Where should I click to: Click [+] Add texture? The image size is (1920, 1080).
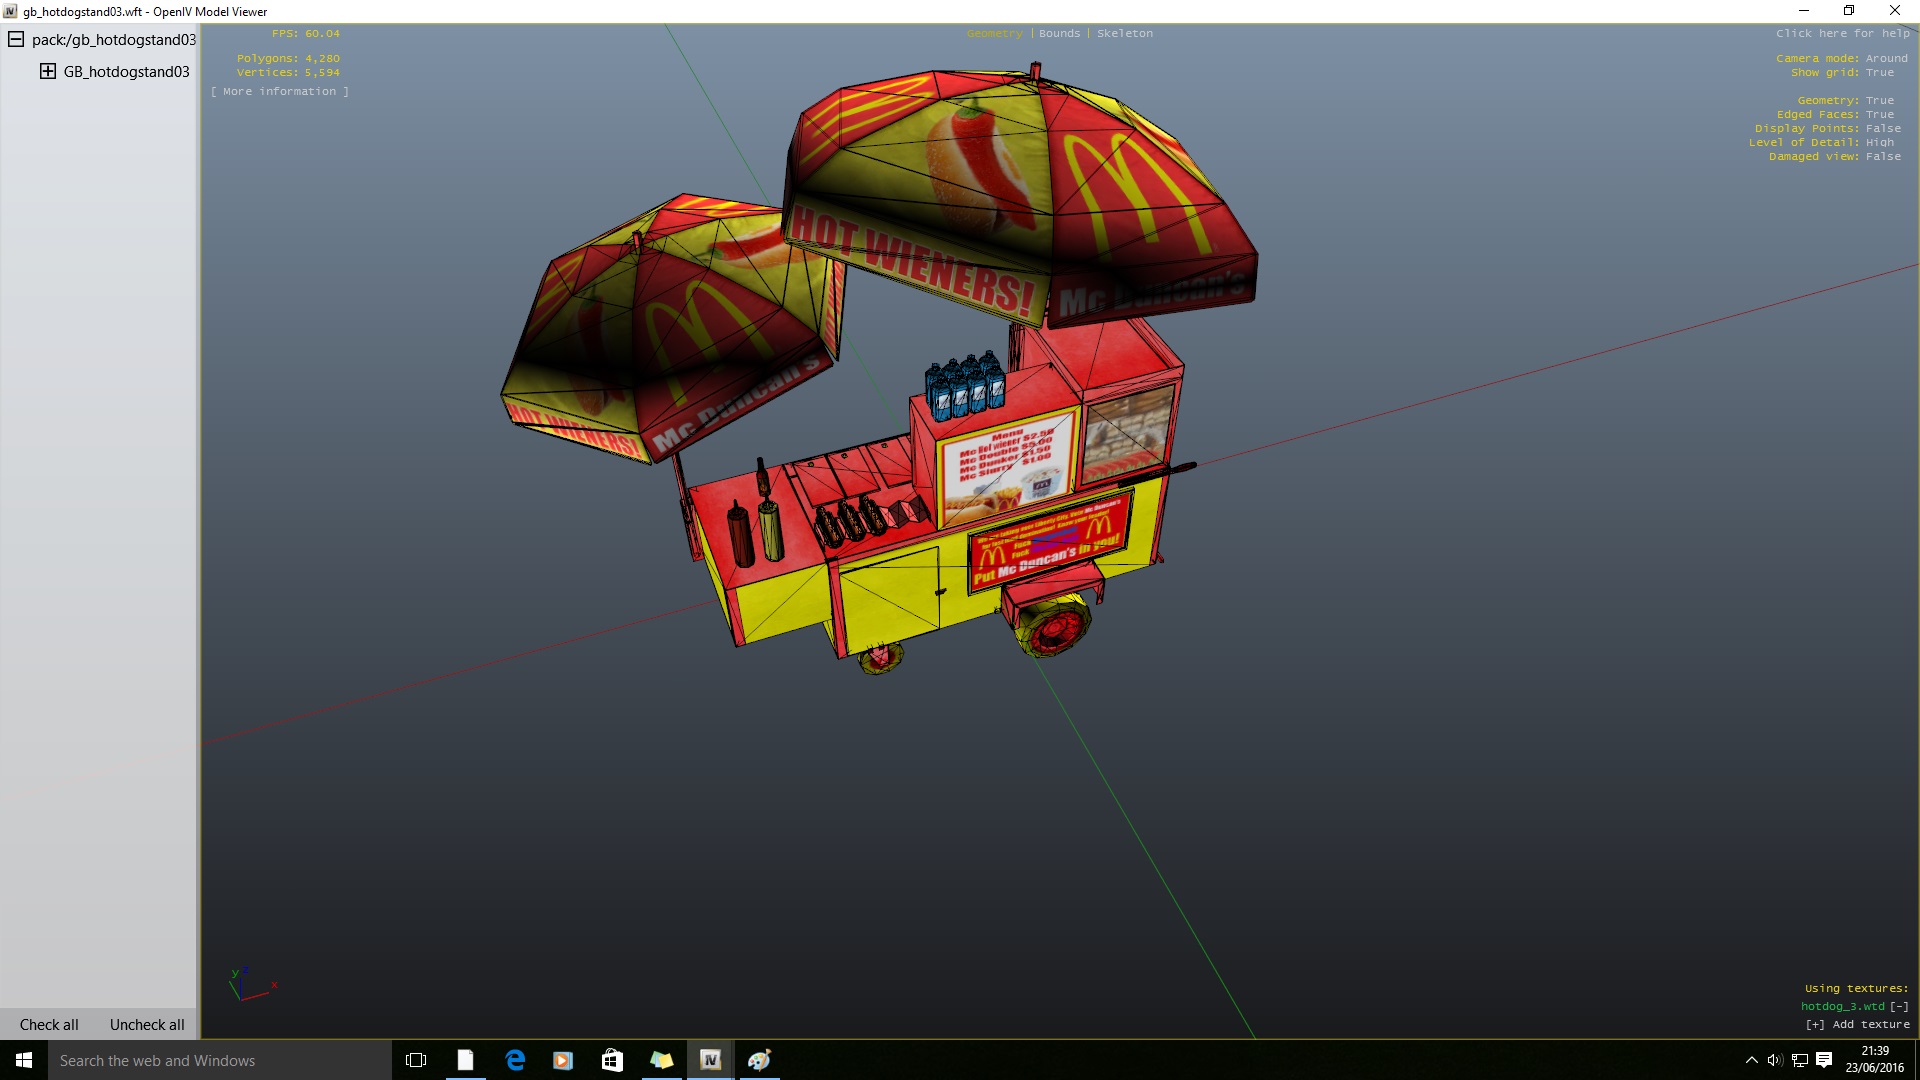[1857, 1024]
